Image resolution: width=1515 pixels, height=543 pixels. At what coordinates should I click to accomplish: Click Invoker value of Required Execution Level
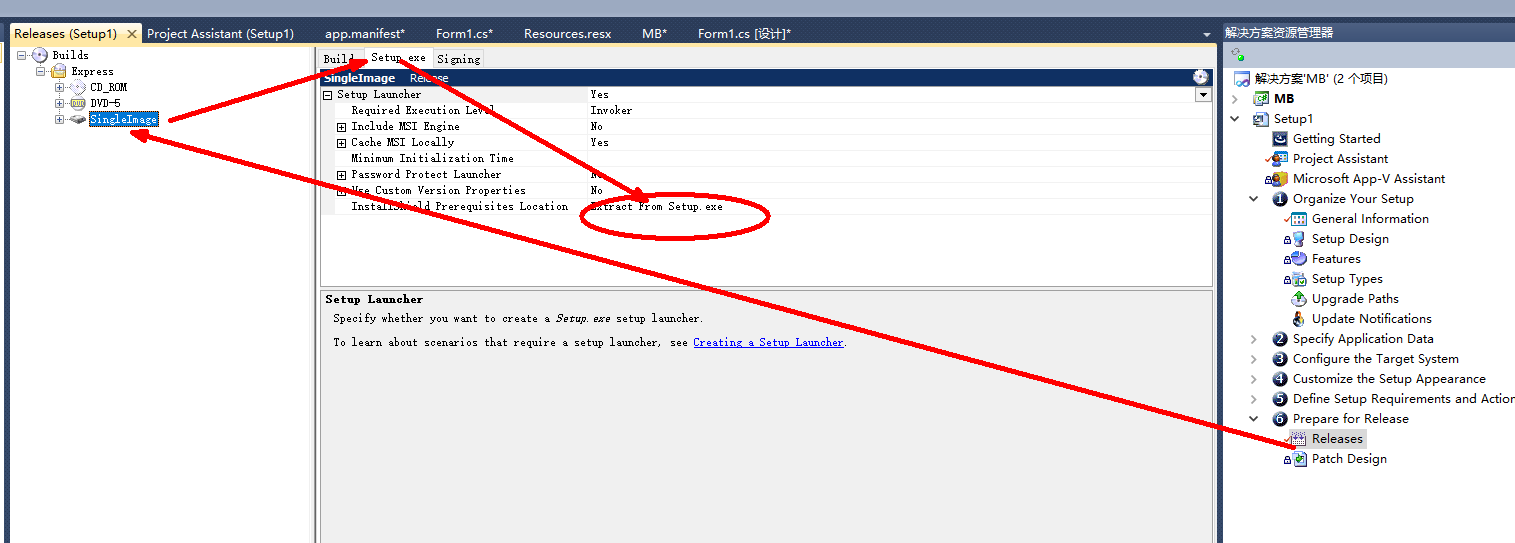click(611, 110)
